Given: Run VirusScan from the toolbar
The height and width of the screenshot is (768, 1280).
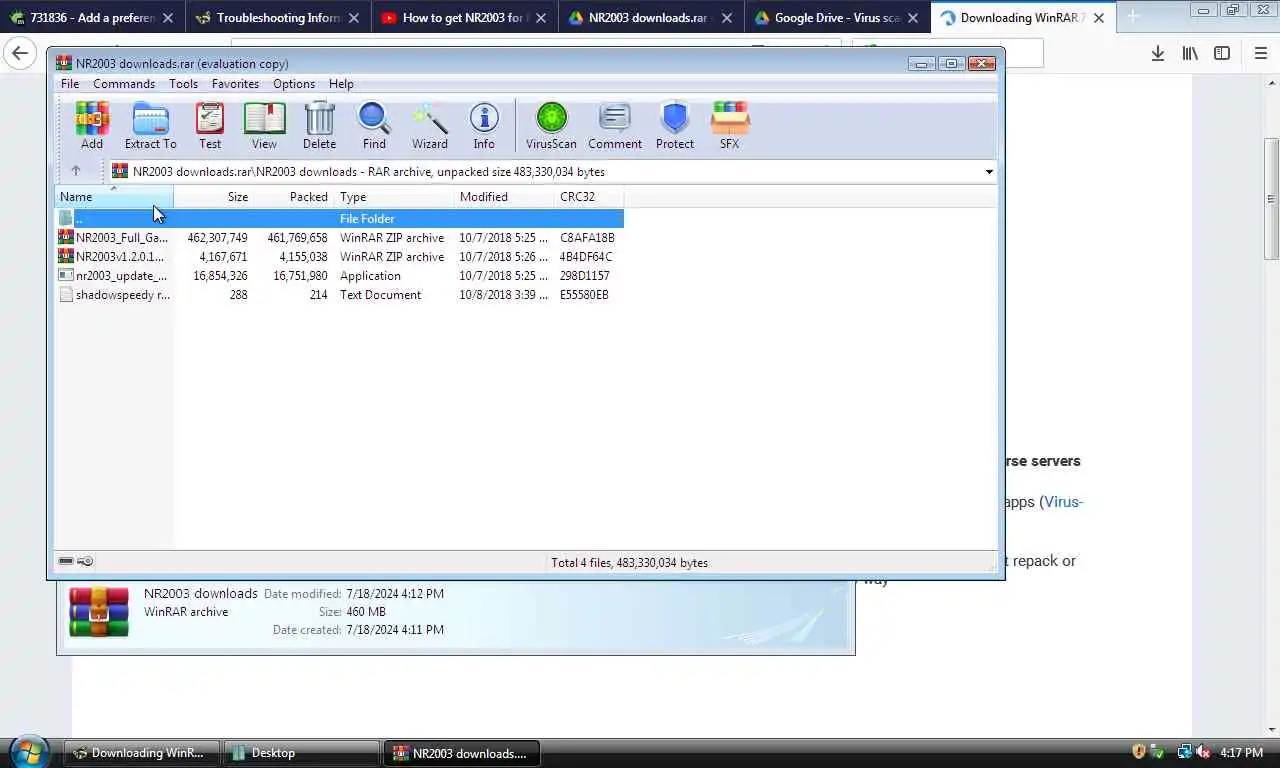Looking at the screenshot, I should [x=551, y=126].
